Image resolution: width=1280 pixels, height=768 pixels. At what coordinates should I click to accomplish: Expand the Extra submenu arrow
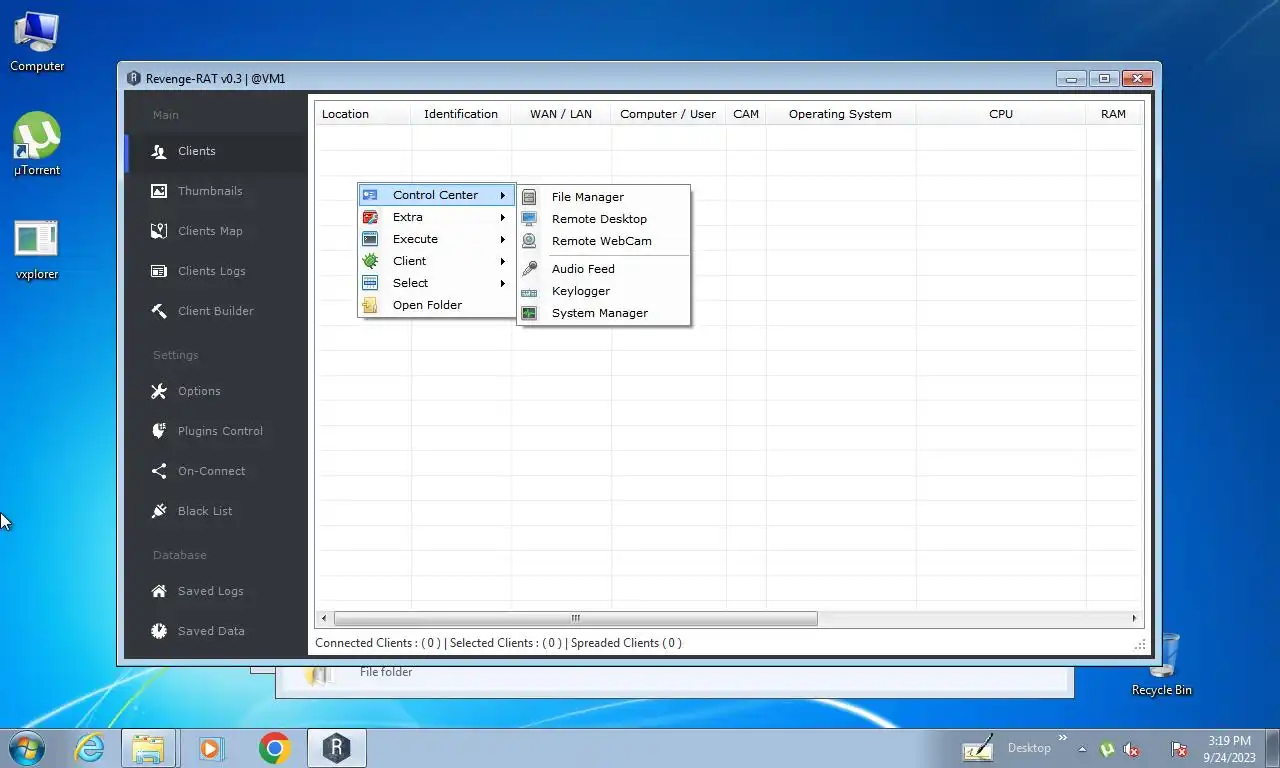coord(503,217)
